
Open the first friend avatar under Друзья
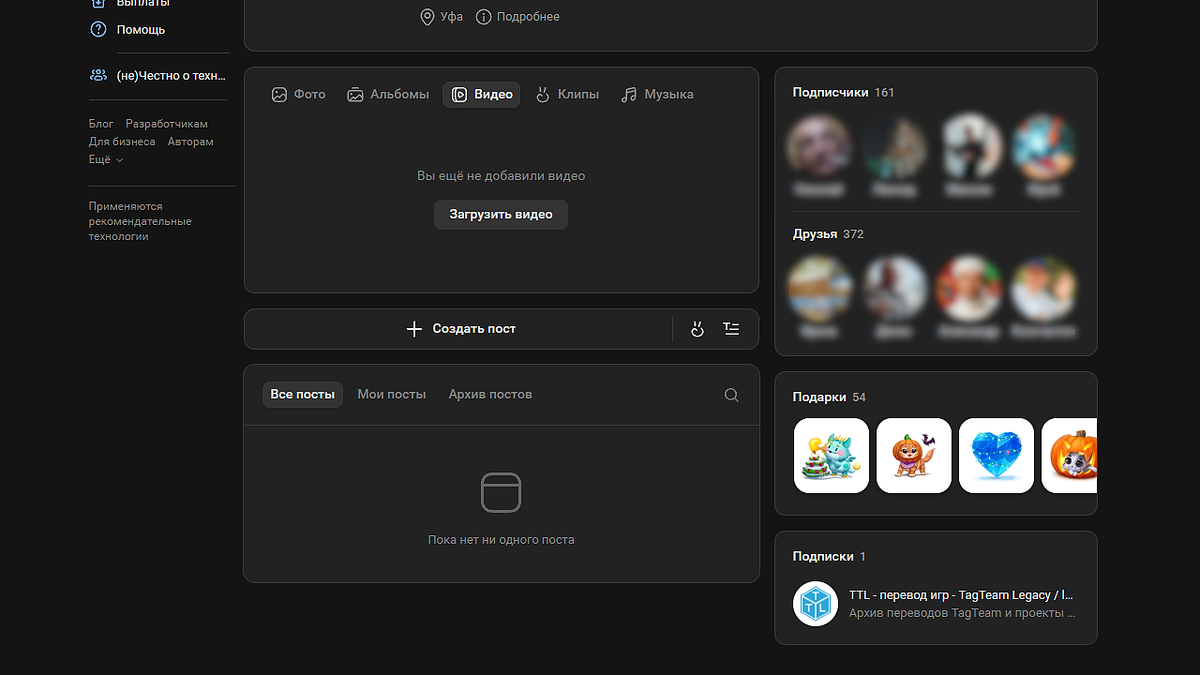(x=819, y=287)
